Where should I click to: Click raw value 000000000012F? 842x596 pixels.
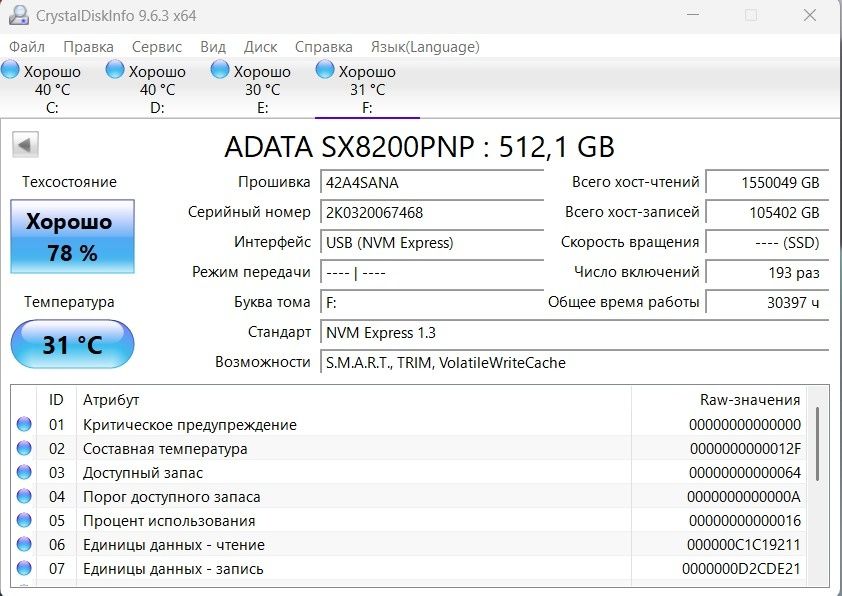pyautogui.click(x=745, y=449)
